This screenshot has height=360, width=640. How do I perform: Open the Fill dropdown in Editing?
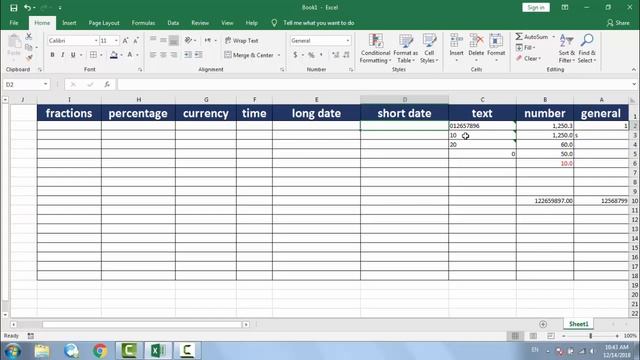click(x=526, y=48)
